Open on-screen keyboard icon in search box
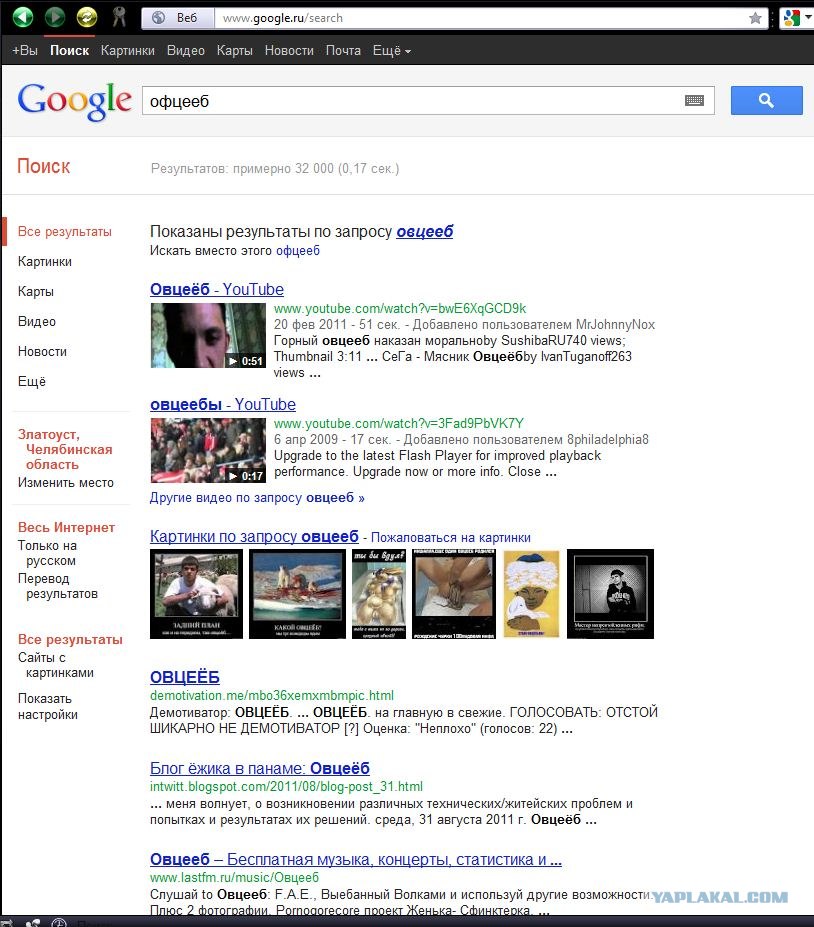The height and width of the screenshot is (927, 814). [694, 100]
